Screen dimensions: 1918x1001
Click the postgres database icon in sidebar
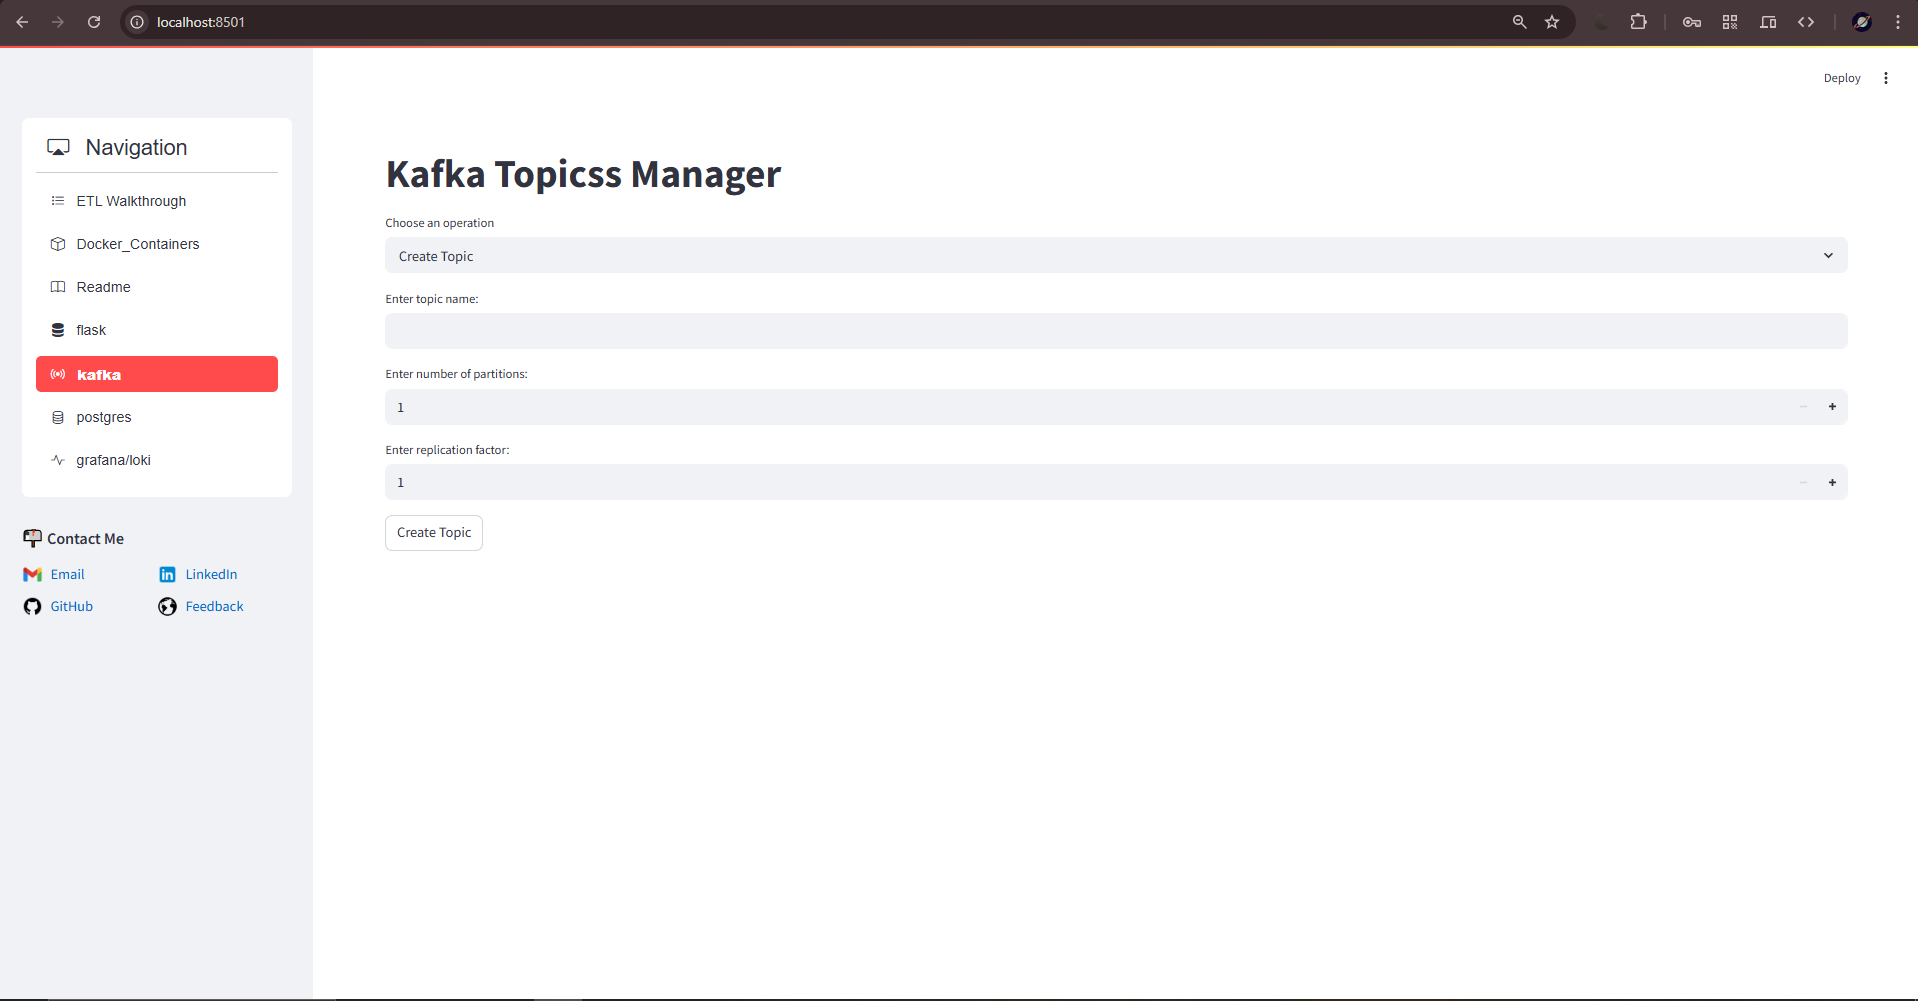tap(58, 417)
